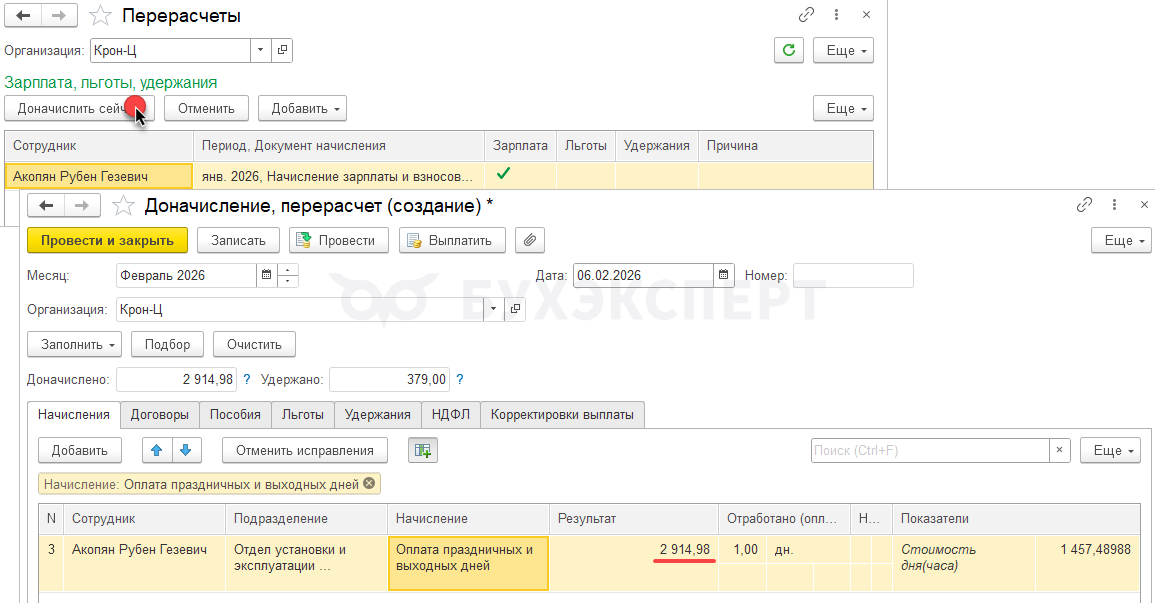This screenshot has height=603, width=1155.
Task: Remove Оплата праздничных и выходных дней filter
Action: click(369, 484)
